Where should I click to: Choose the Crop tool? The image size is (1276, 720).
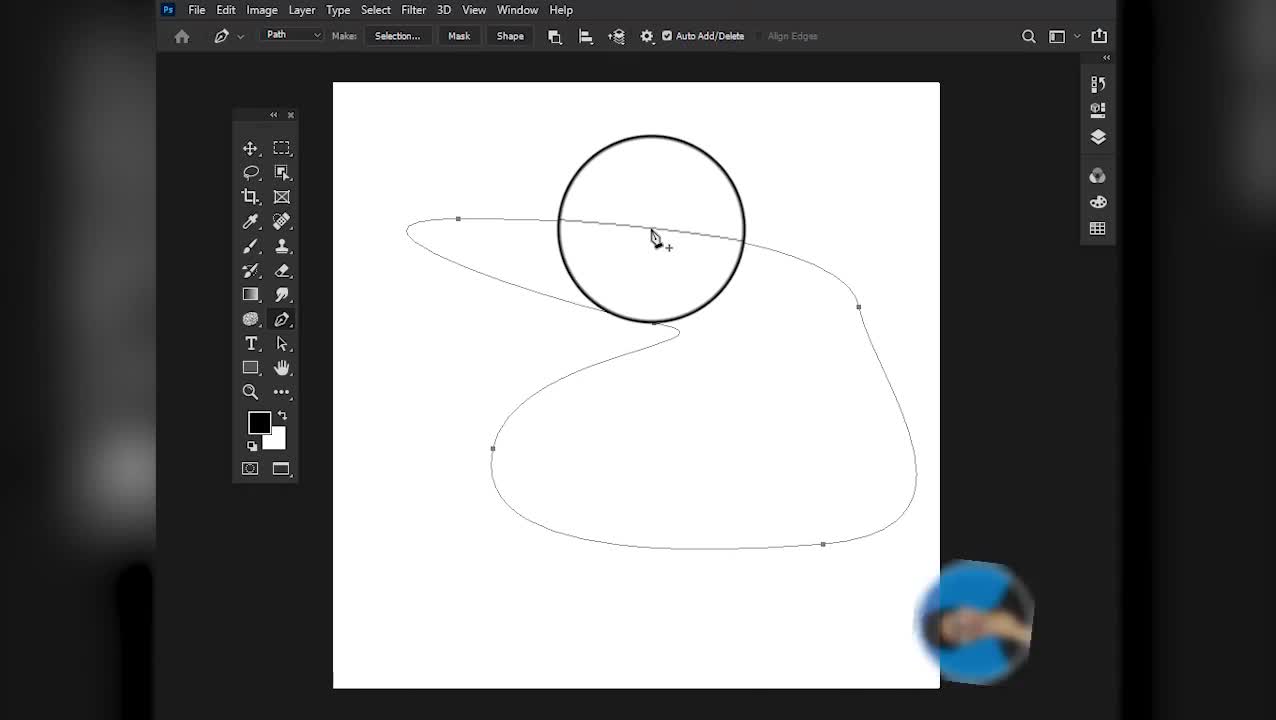[x=250, y=197]
